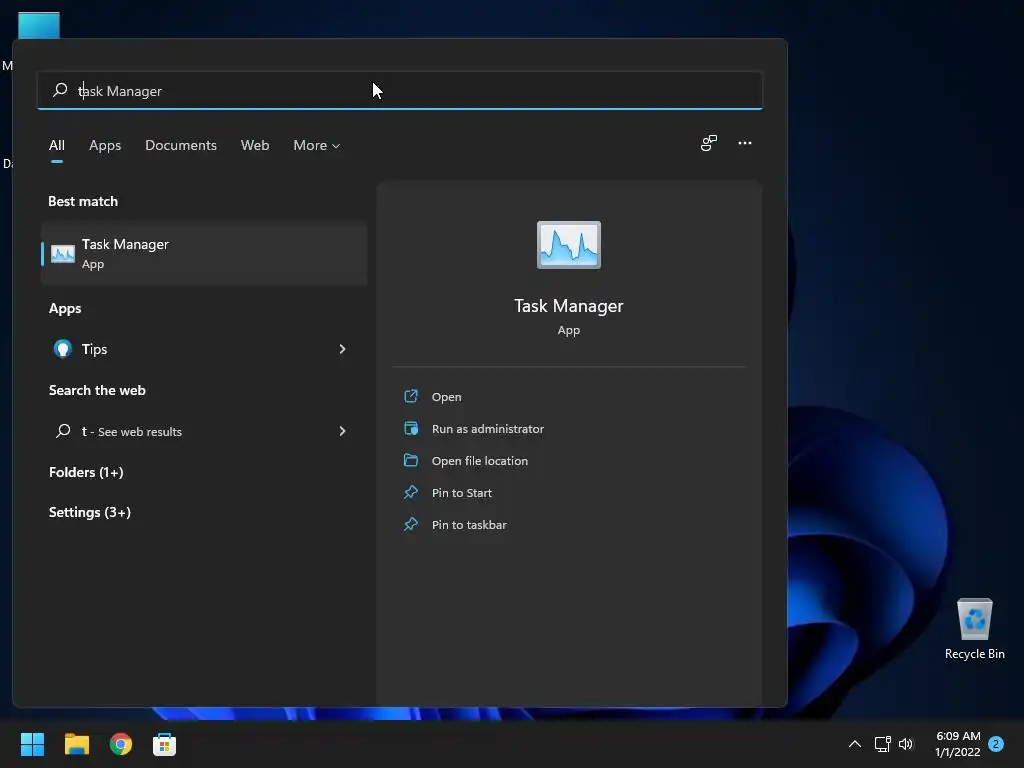Click the Task Manager title in the details pane
The image size is (1024, 768).
tap(568, 306)
